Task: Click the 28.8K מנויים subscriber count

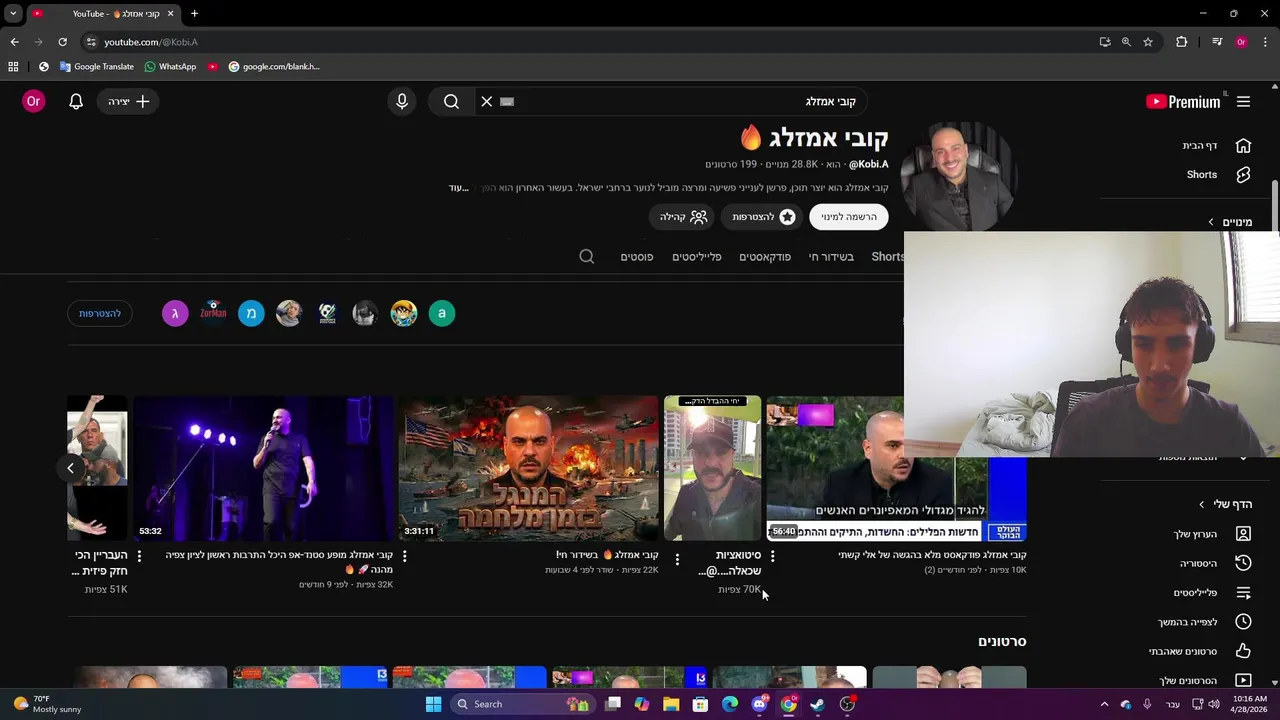Action: [792, 164]
